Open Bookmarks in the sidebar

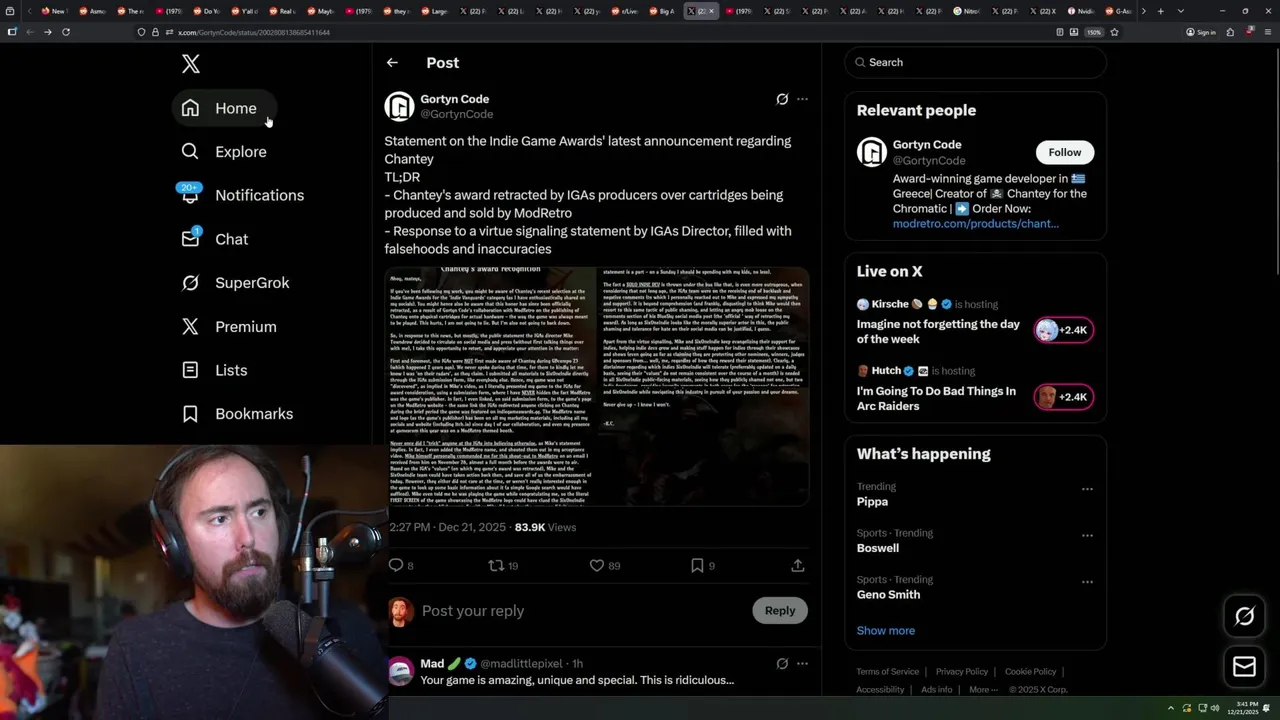coord(237,414)
